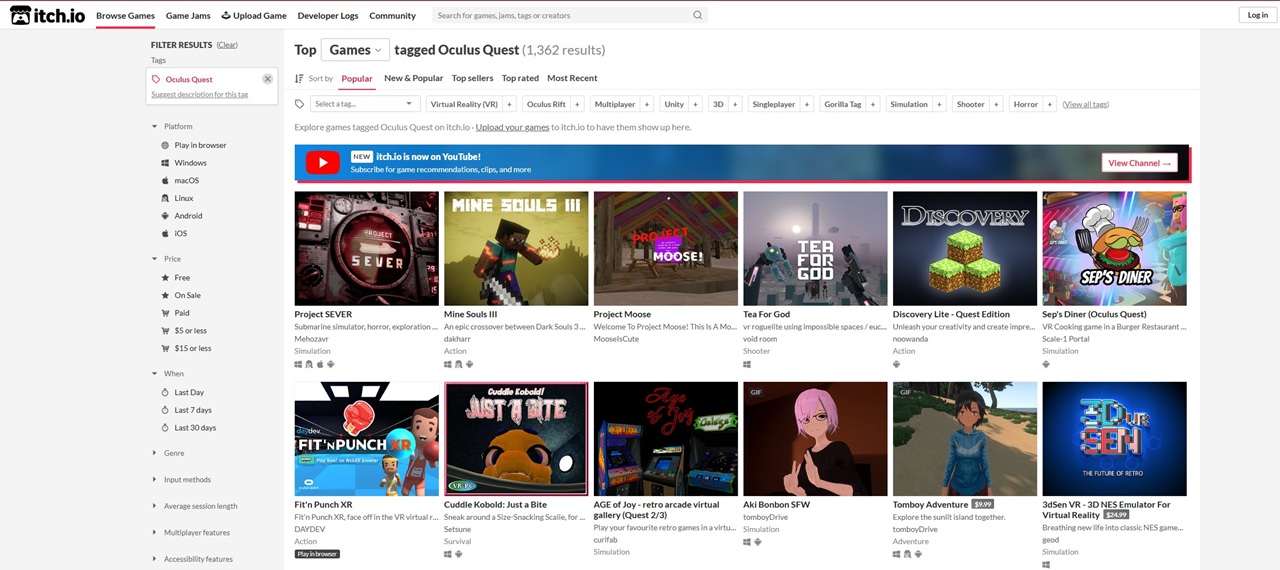Filter price by Free
Image resolution: width=1280 pixels, height=570 pixels.
[176, 277]
